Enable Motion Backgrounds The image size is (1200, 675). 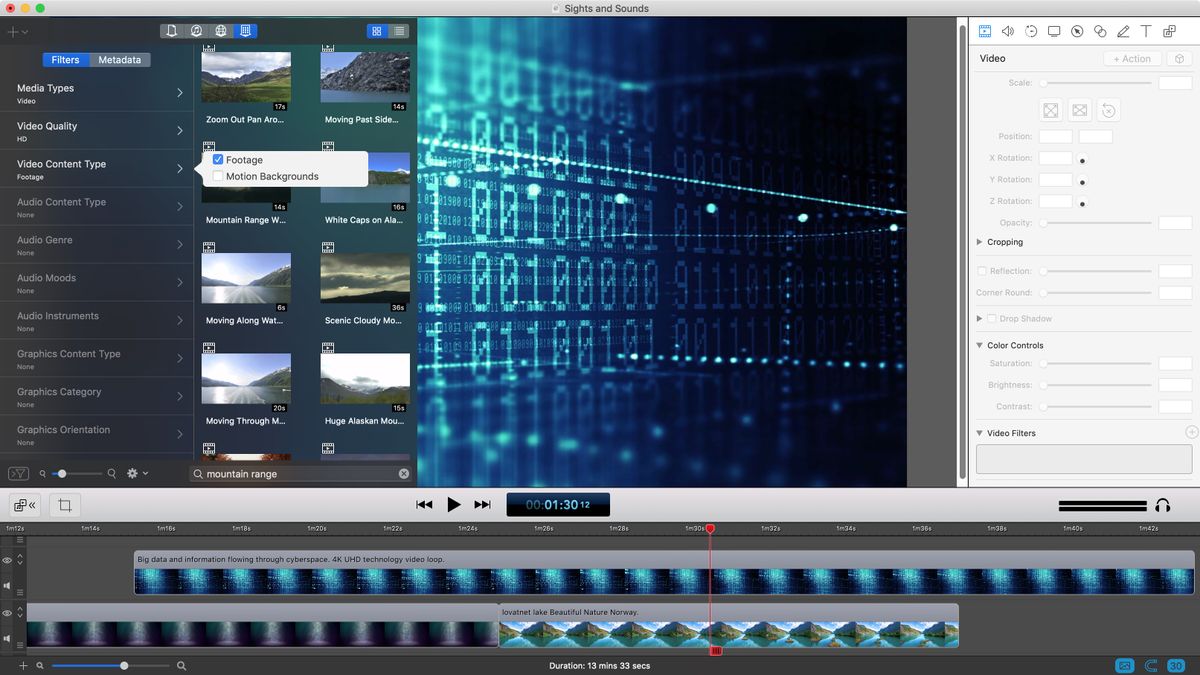coord(218,176)
